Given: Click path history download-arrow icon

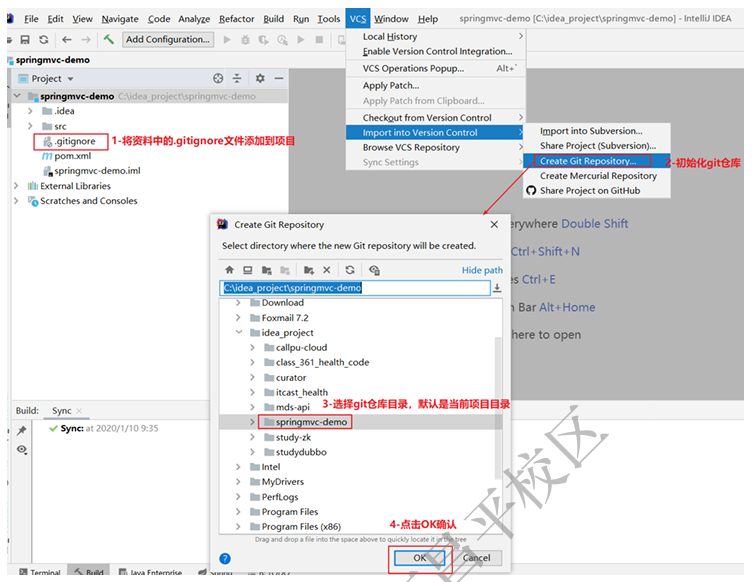Looking at the screenshot, I should (497, 288).
